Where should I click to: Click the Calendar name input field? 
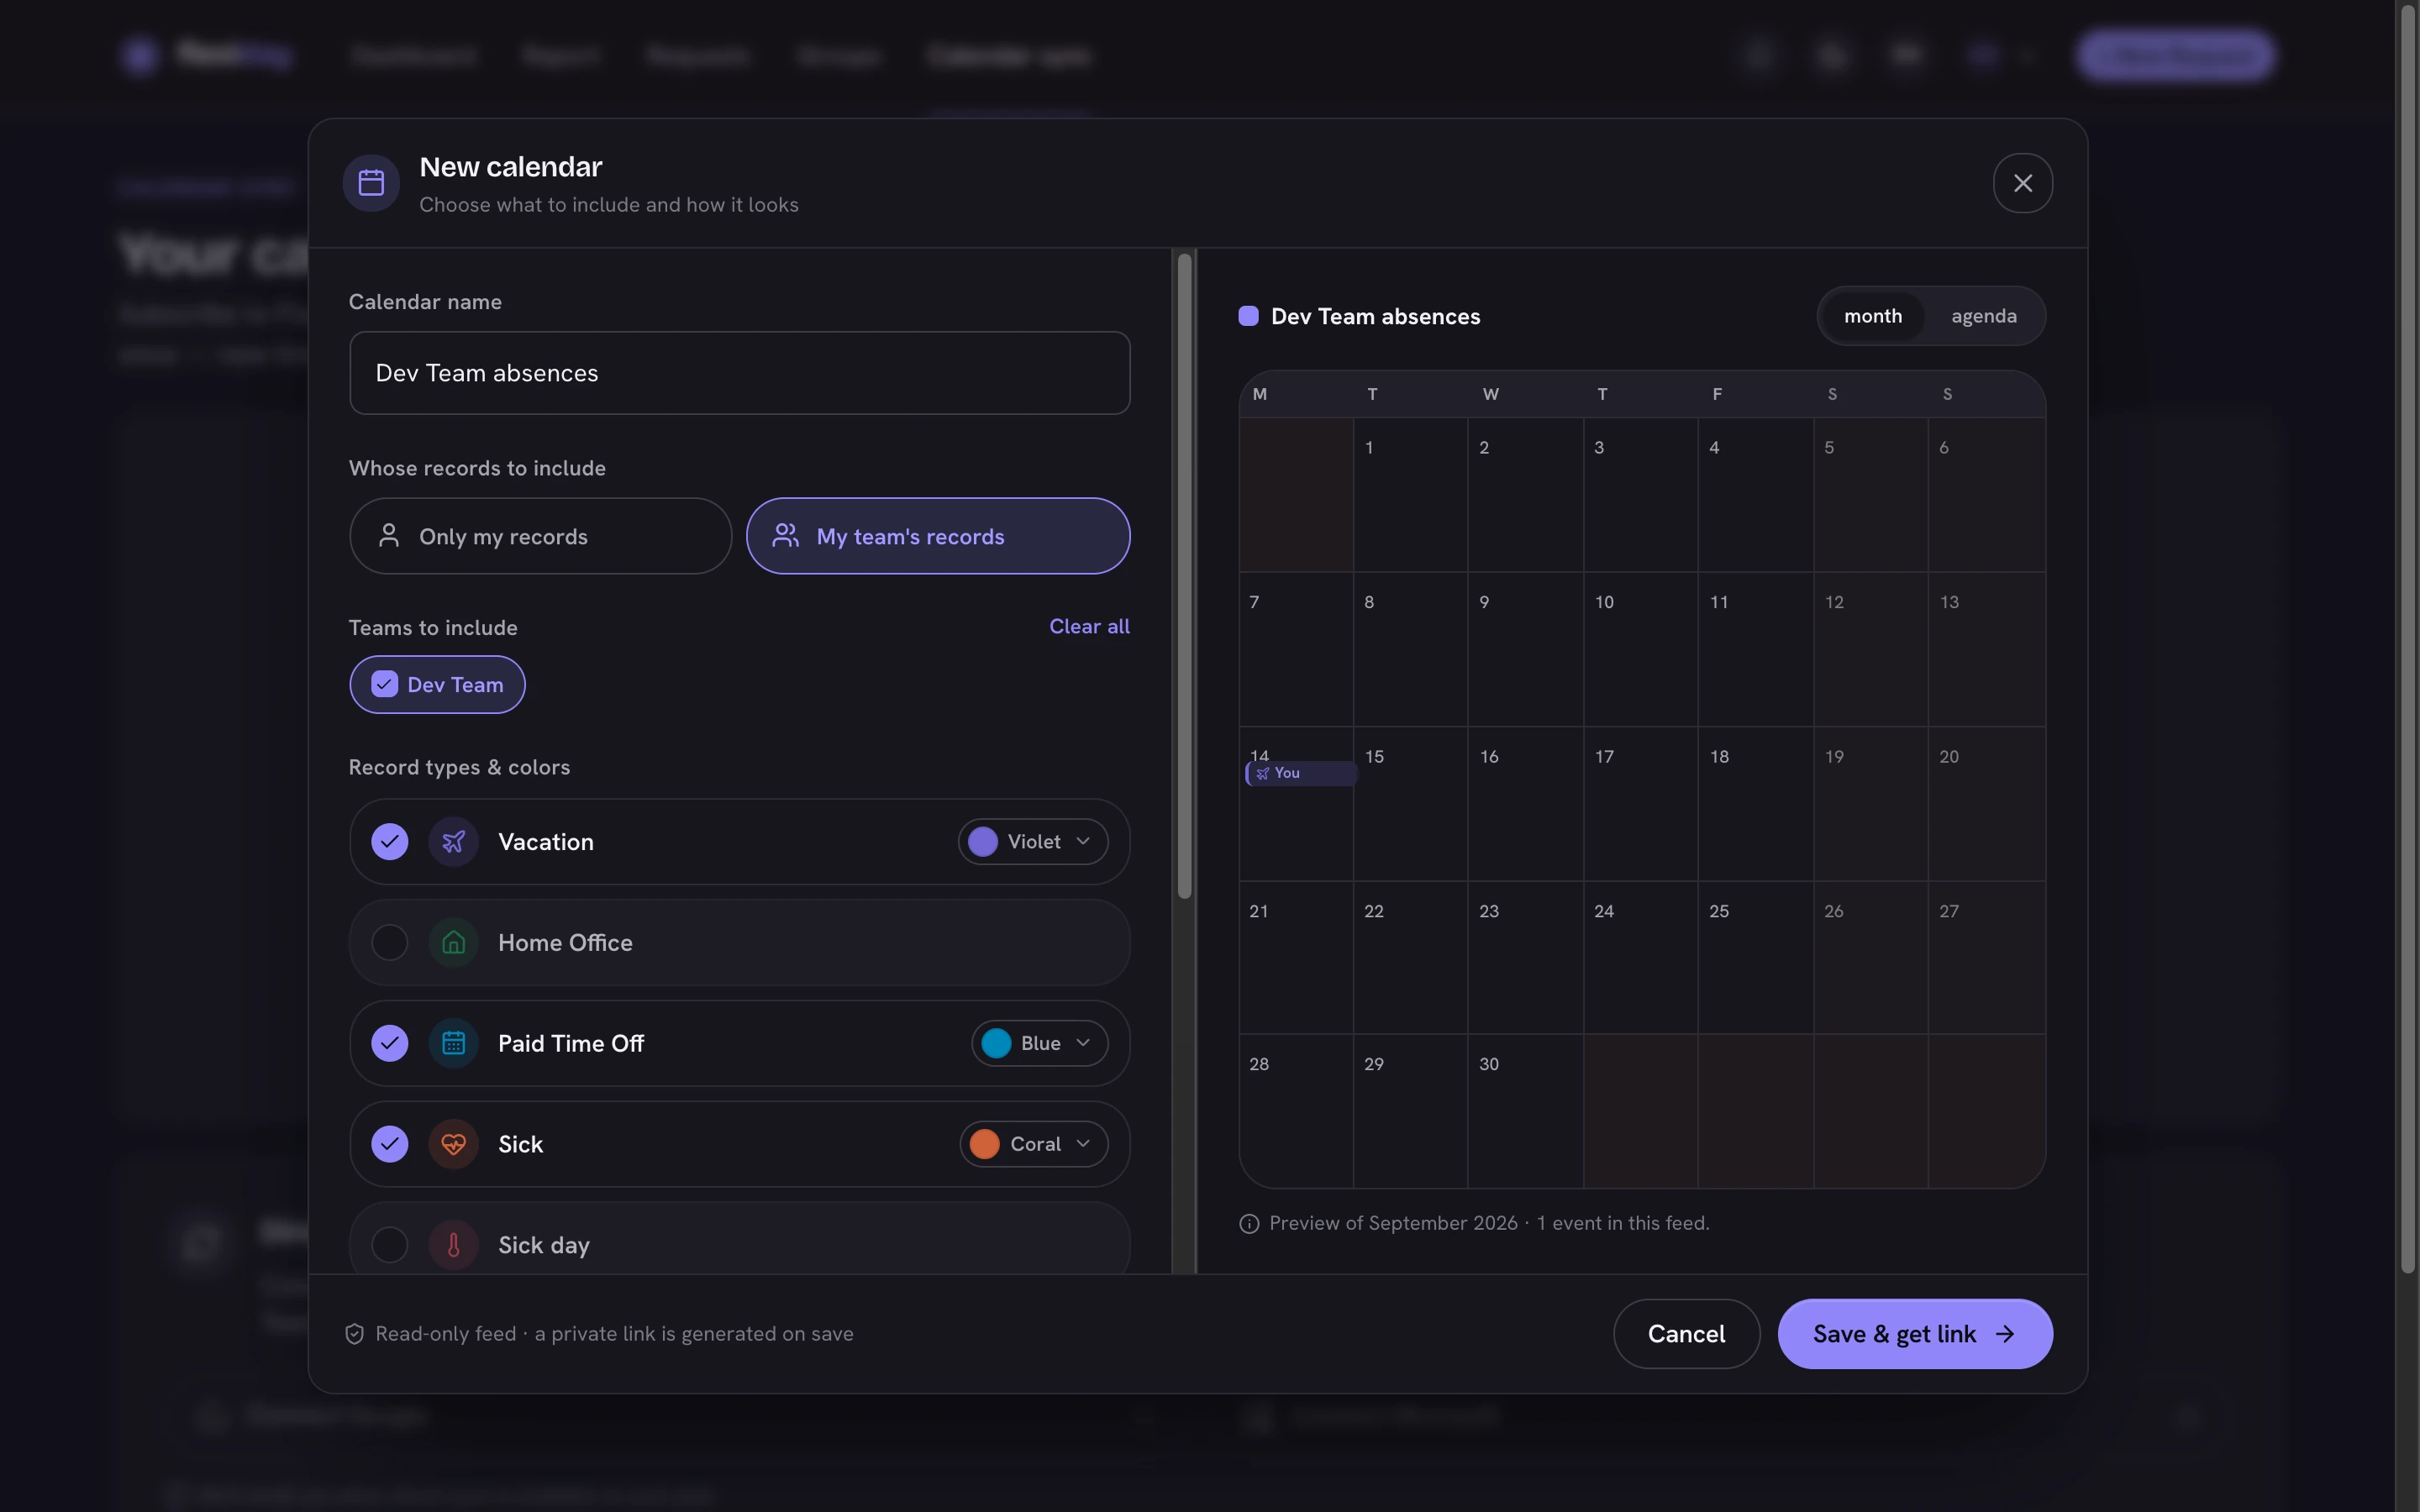tap(740, 373)
